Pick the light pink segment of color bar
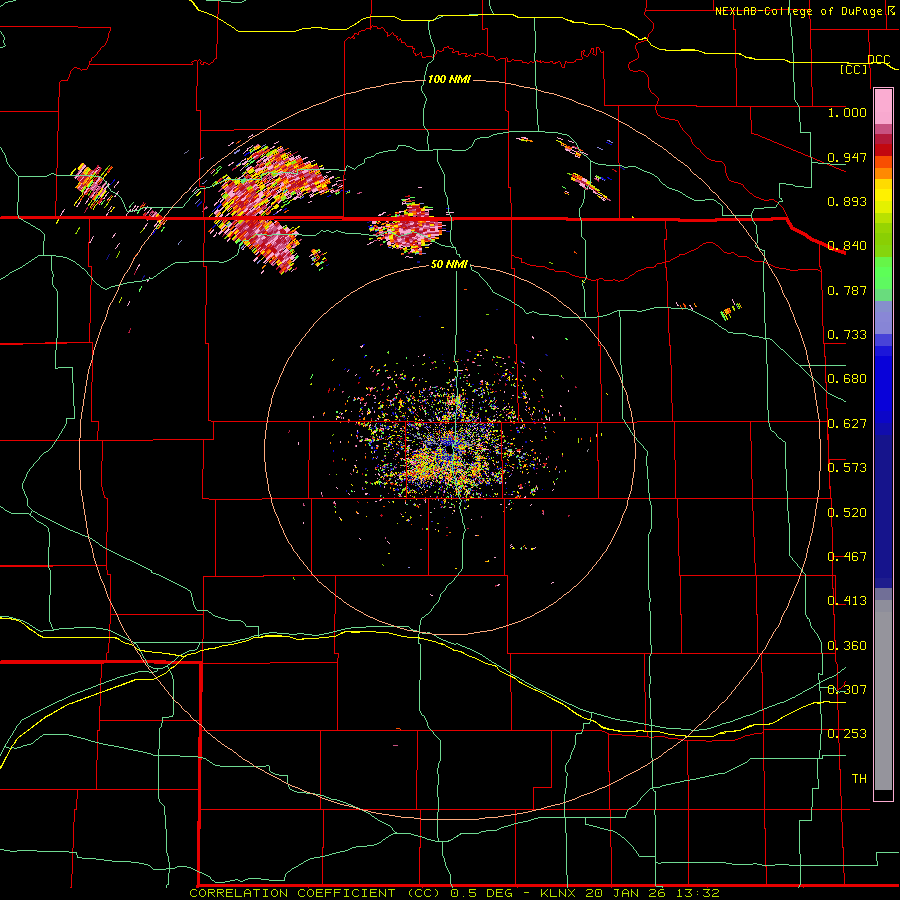 tap(883, 106)
